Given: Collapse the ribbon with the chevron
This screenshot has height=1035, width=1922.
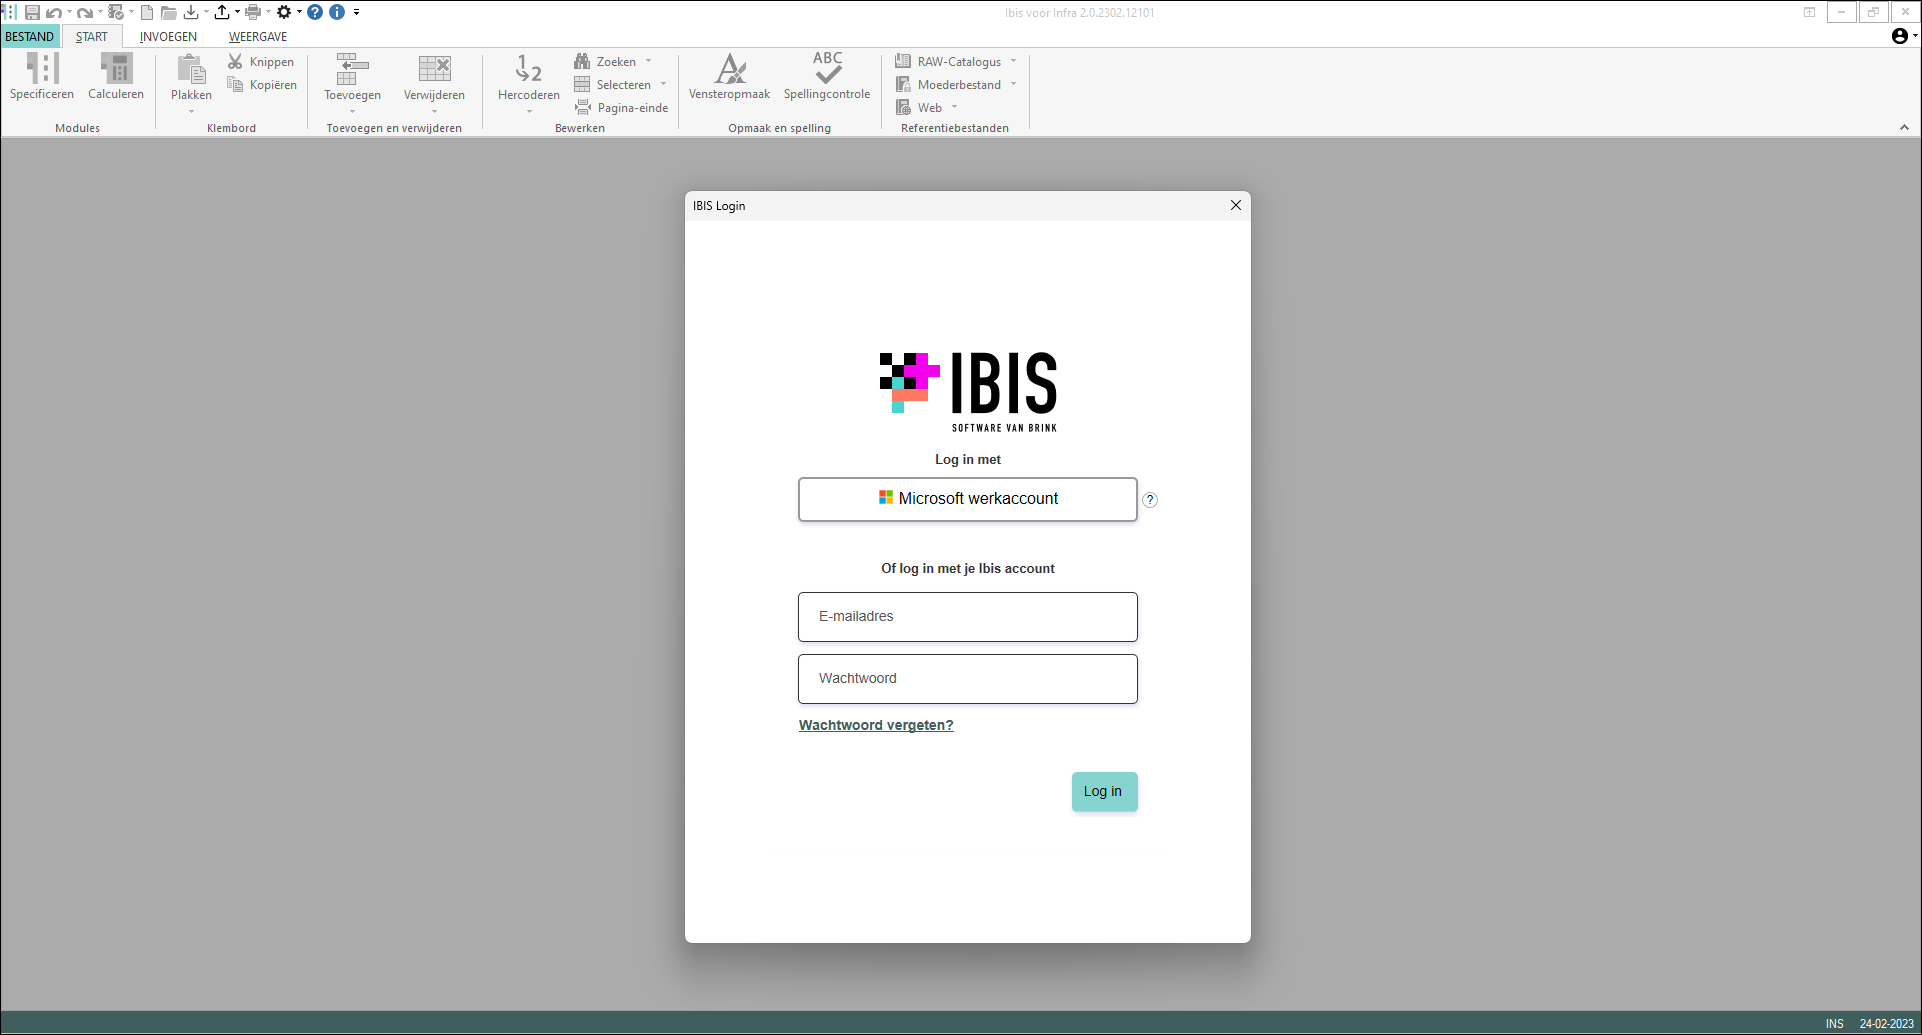Looking at the screenshot, I should (1904, 127).
